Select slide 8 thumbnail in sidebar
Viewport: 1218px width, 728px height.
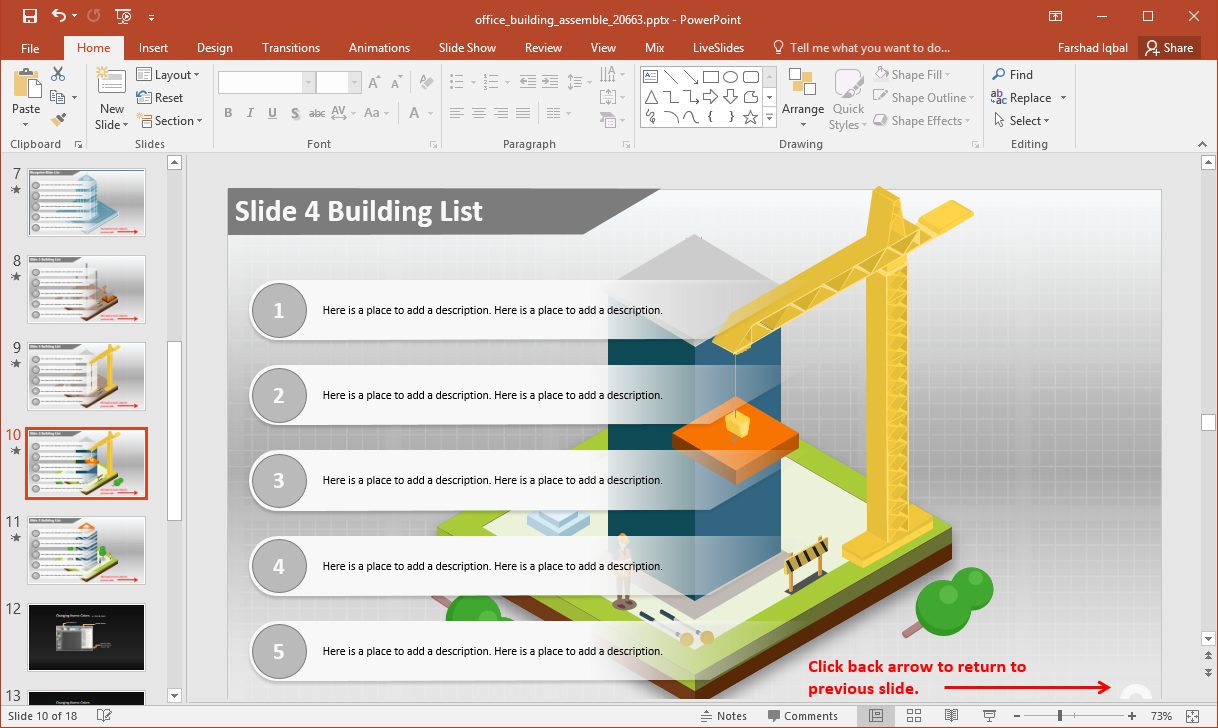[86, 290]
